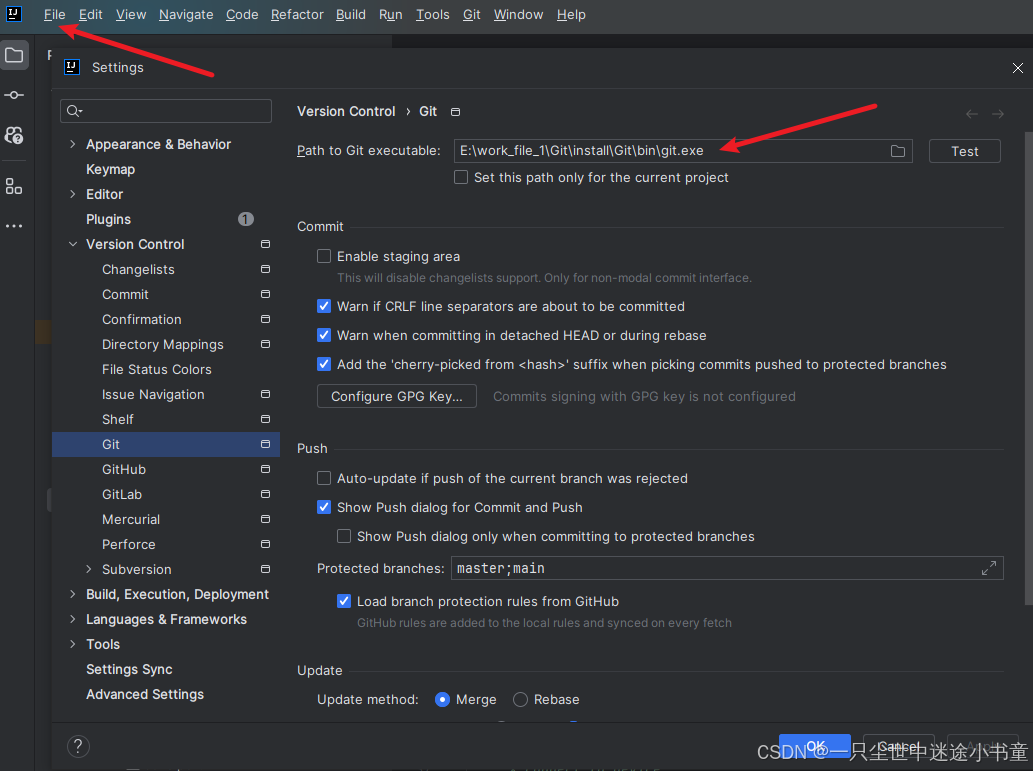Open the Edit menu

point(91,14)
